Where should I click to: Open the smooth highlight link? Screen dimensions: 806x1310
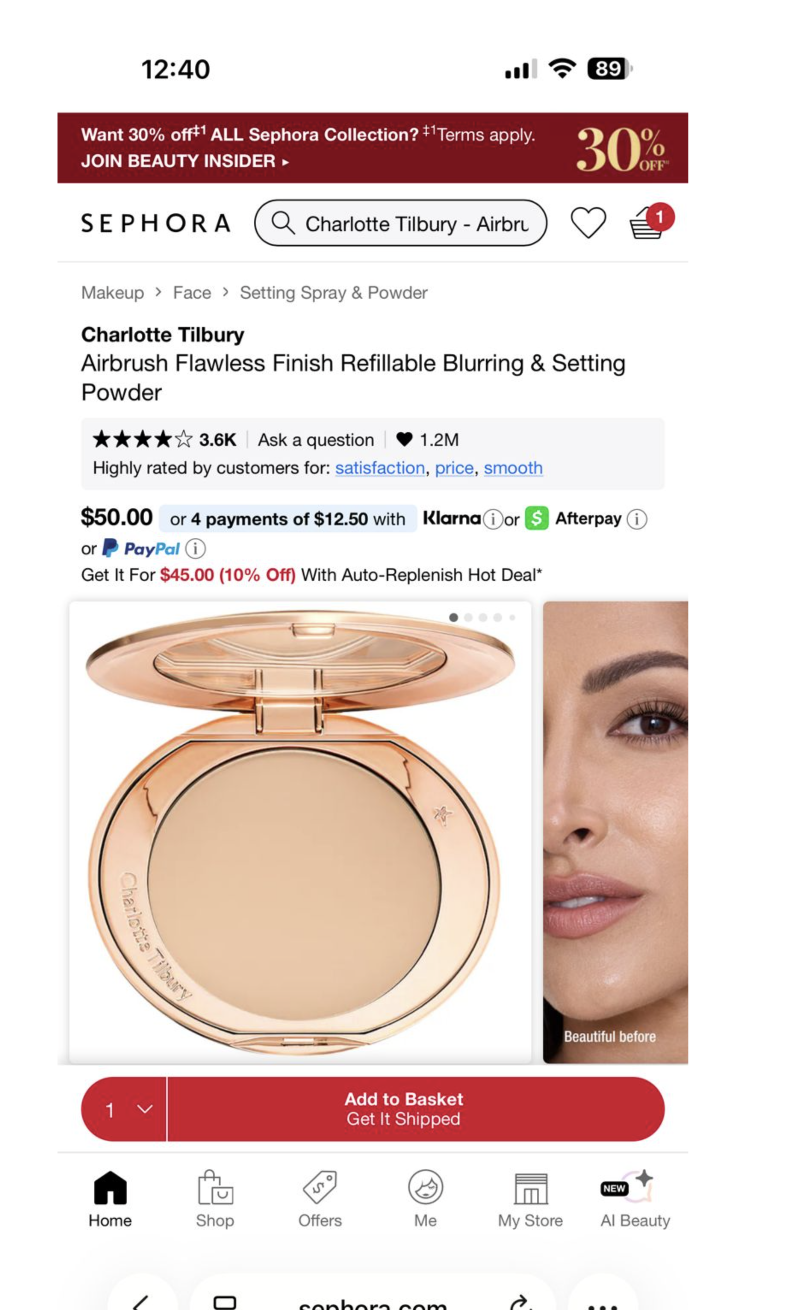click(x=513, y=468)
